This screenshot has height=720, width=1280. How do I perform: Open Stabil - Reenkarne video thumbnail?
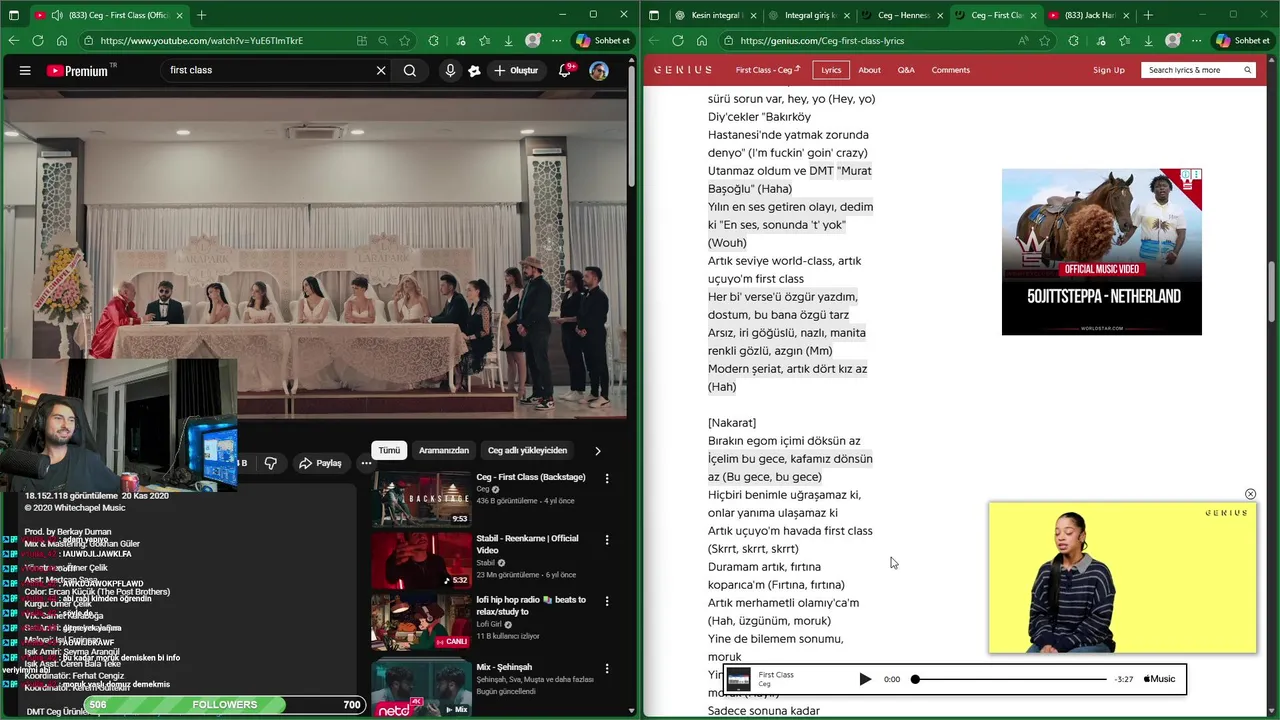[x=421, y=560]
